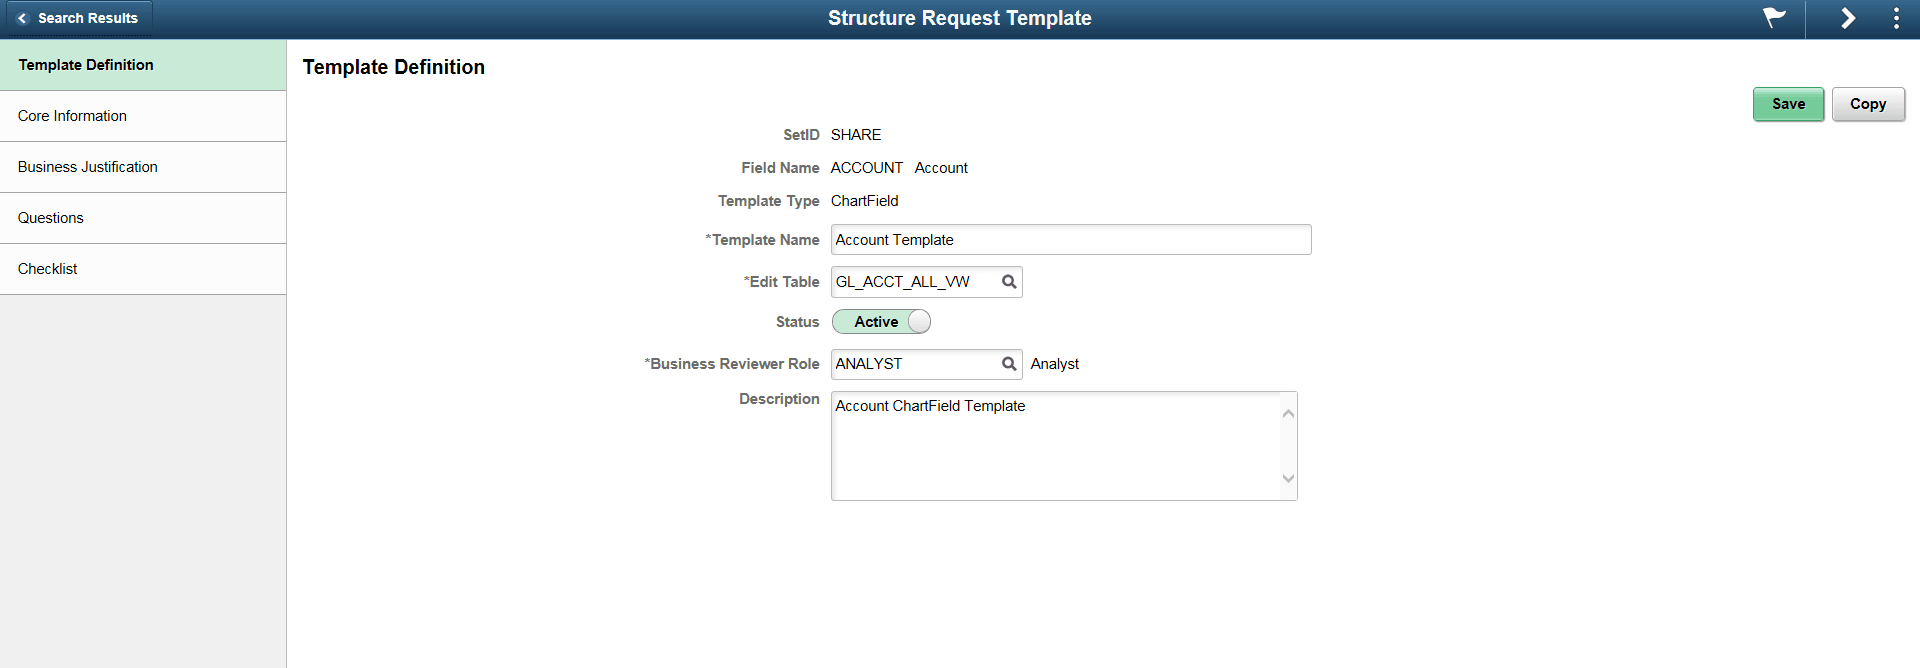Open the Business Reviewer Role lookup magnifier
1920x668 pixels.
(x=1009, y=364)
